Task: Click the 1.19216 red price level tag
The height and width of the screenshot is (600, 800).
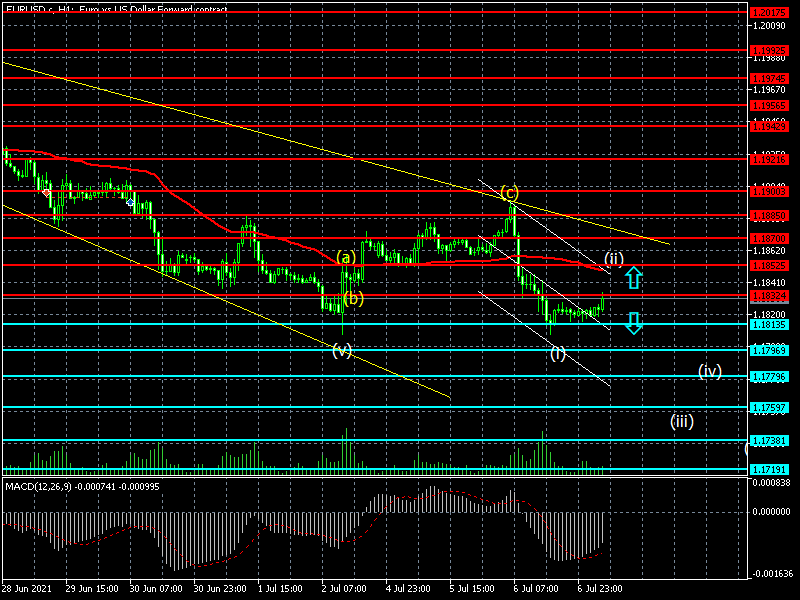Action: click(768, 160)
